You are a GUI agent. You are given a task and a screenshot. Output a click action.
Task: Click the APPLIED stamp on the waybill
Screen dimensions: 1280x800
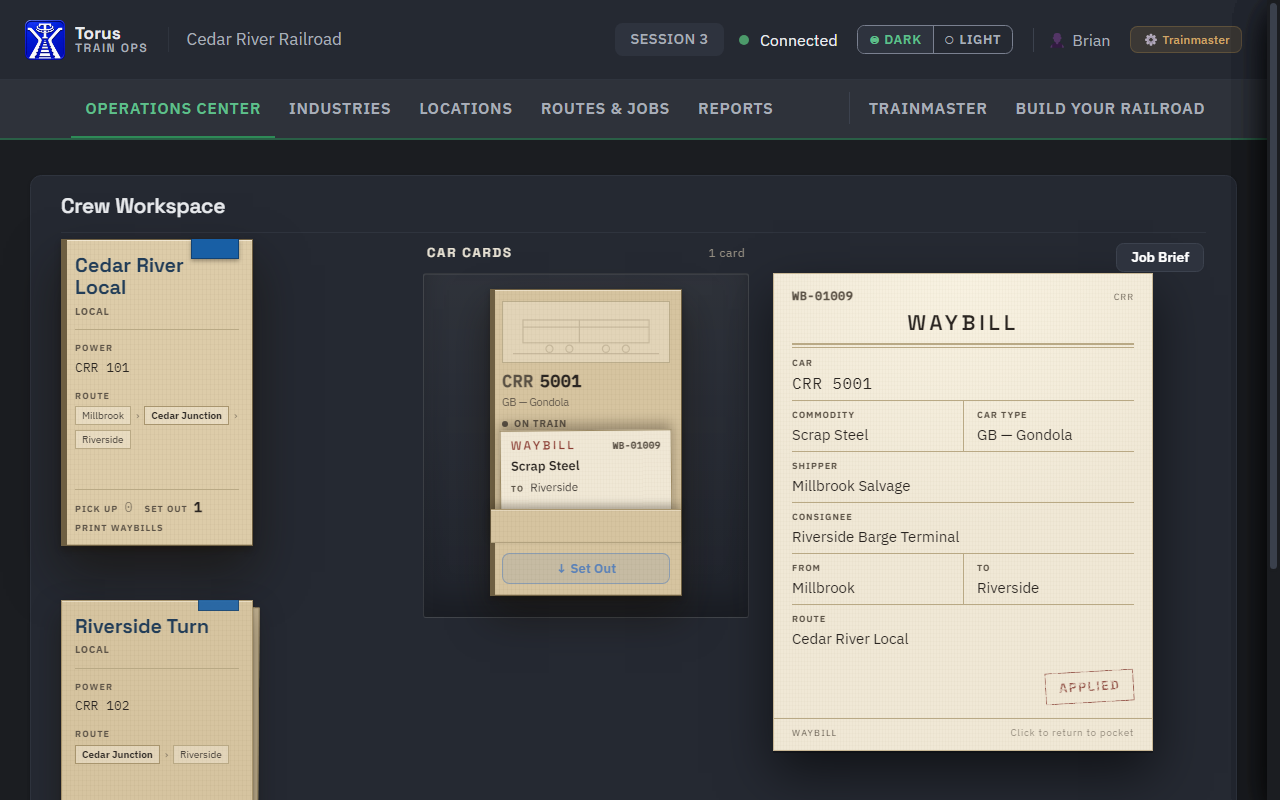coord(1089,687)
